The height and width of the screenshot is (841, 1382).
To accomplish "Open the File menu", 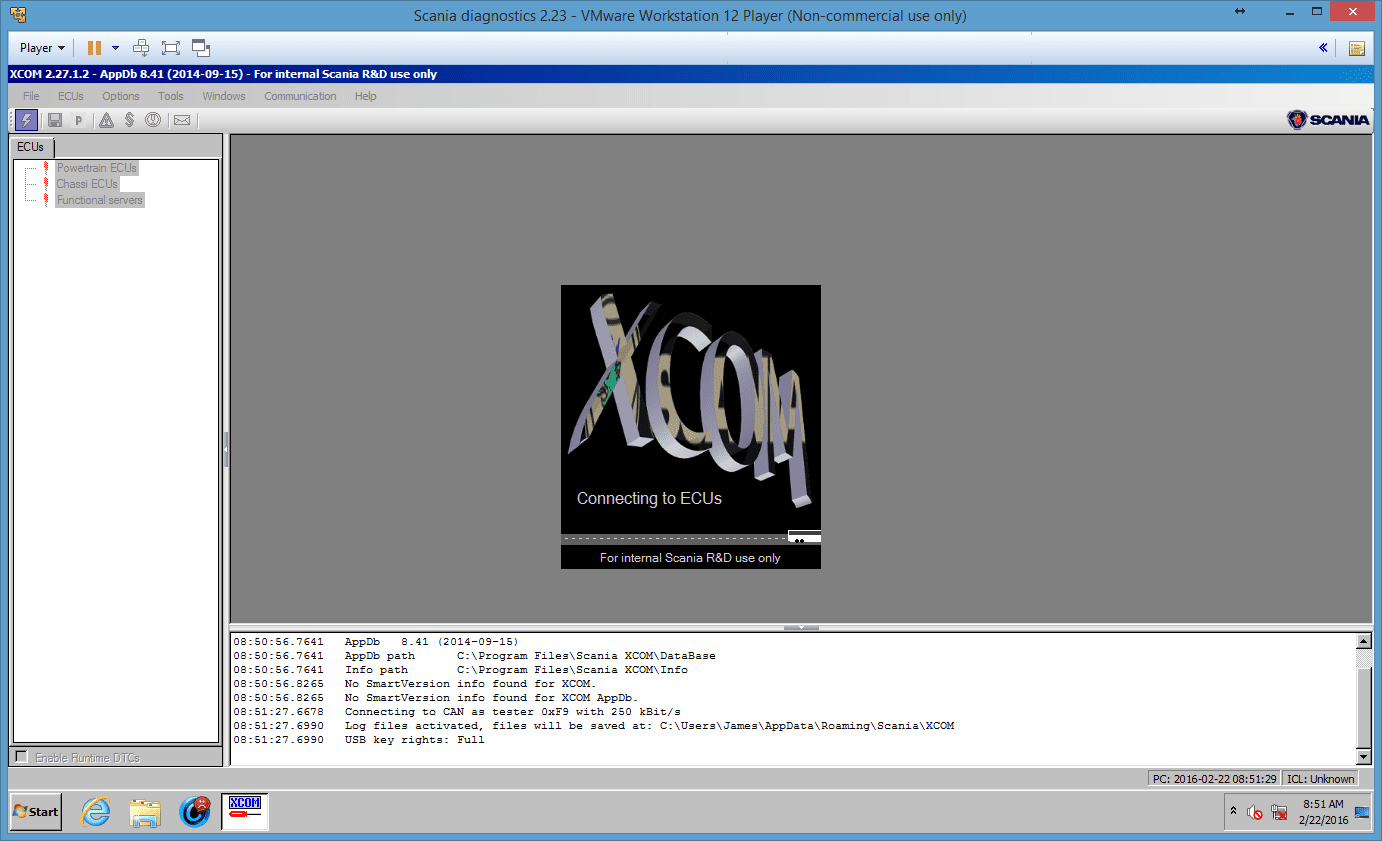I will (x=31, y=96).
